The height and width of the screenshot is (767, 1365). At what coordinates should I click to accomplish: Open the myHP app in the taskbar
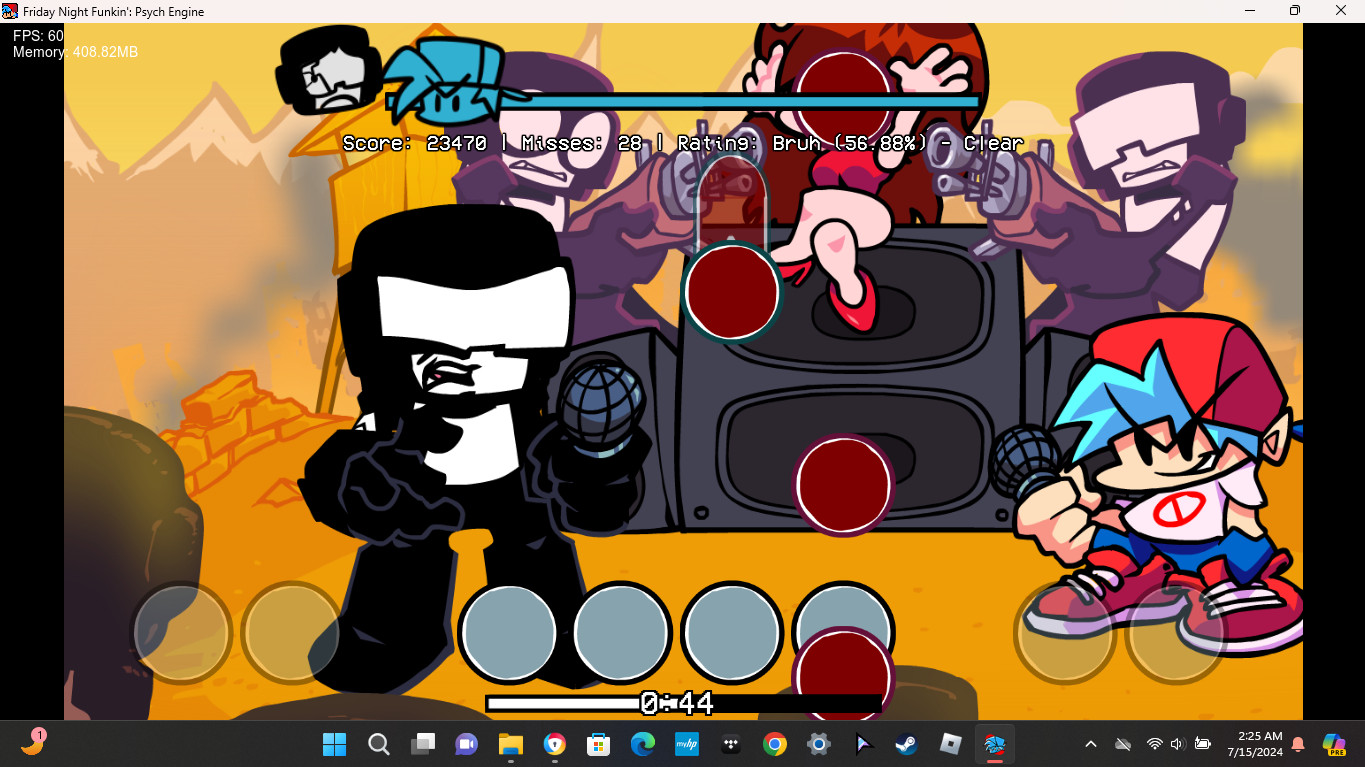(x=686, y=744)
